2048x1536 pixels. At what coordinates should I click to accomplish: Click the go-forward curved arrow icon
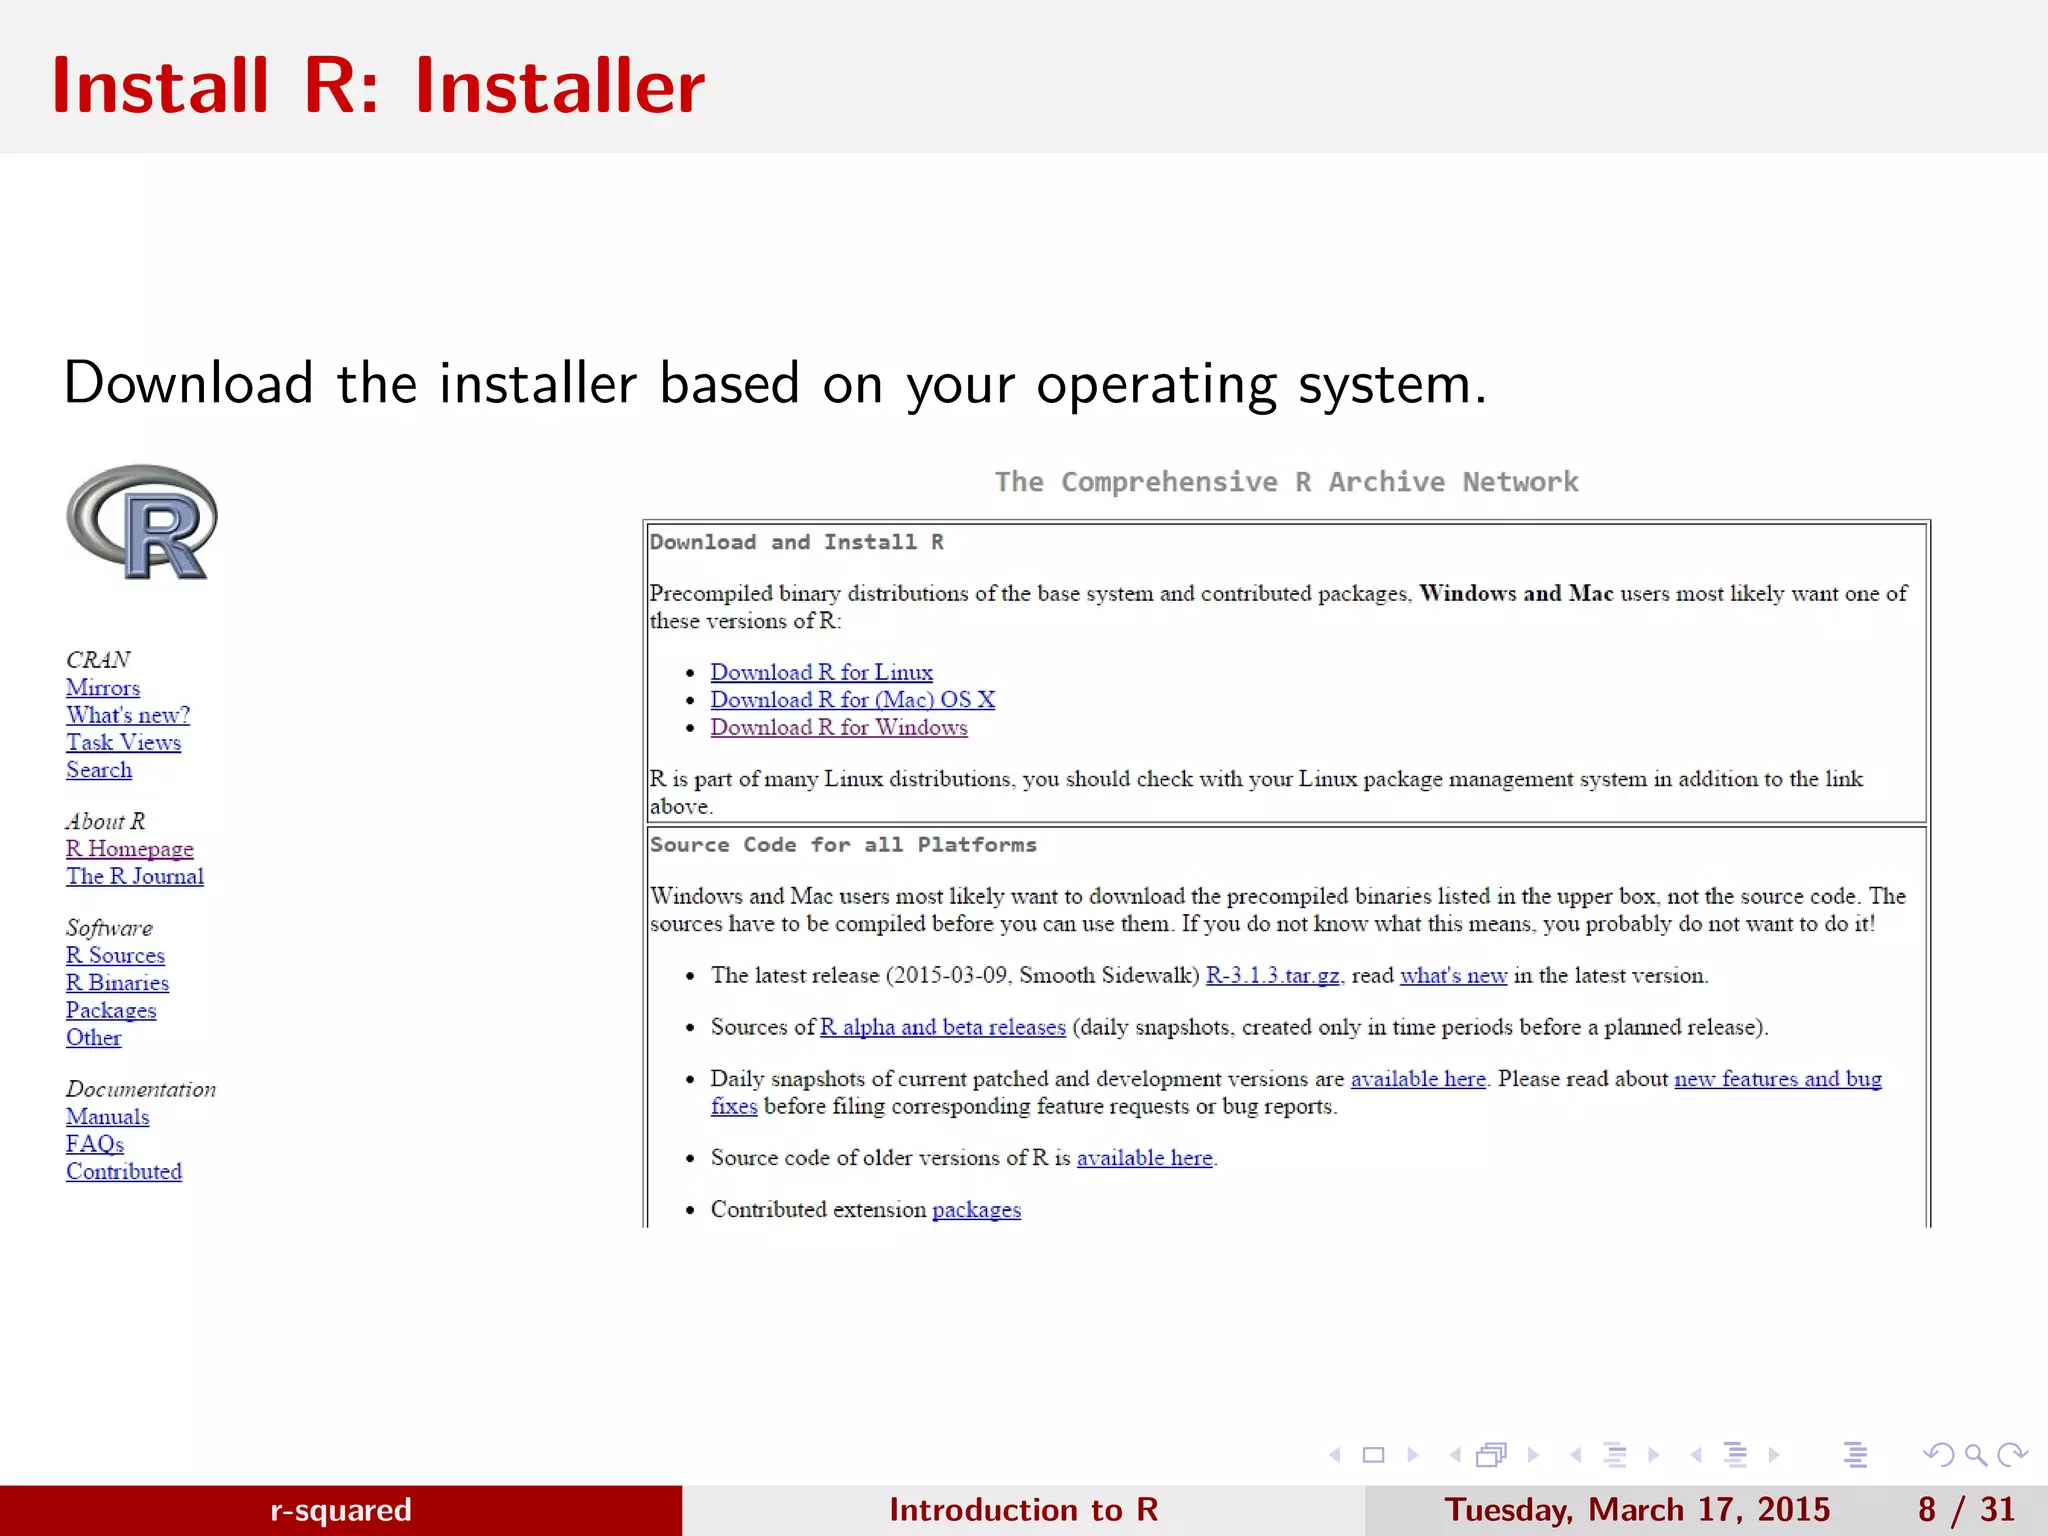click(2012, 1455)
